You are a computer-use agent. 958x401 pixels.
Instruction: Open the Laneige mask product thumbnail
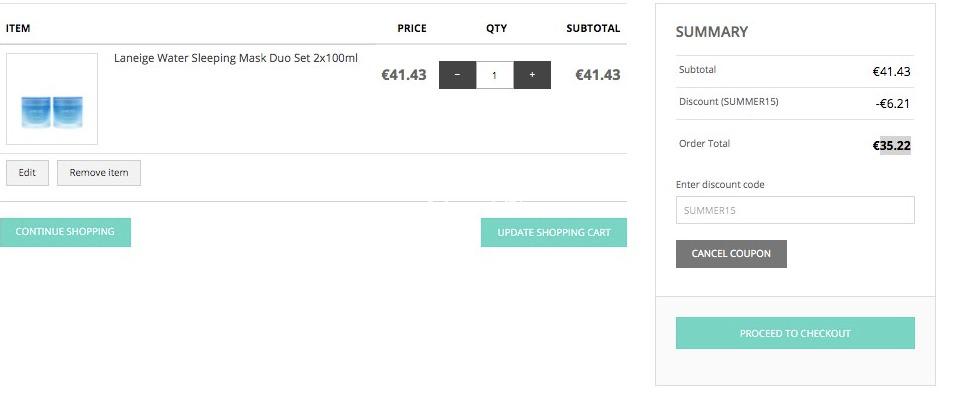tap(52, 99)
